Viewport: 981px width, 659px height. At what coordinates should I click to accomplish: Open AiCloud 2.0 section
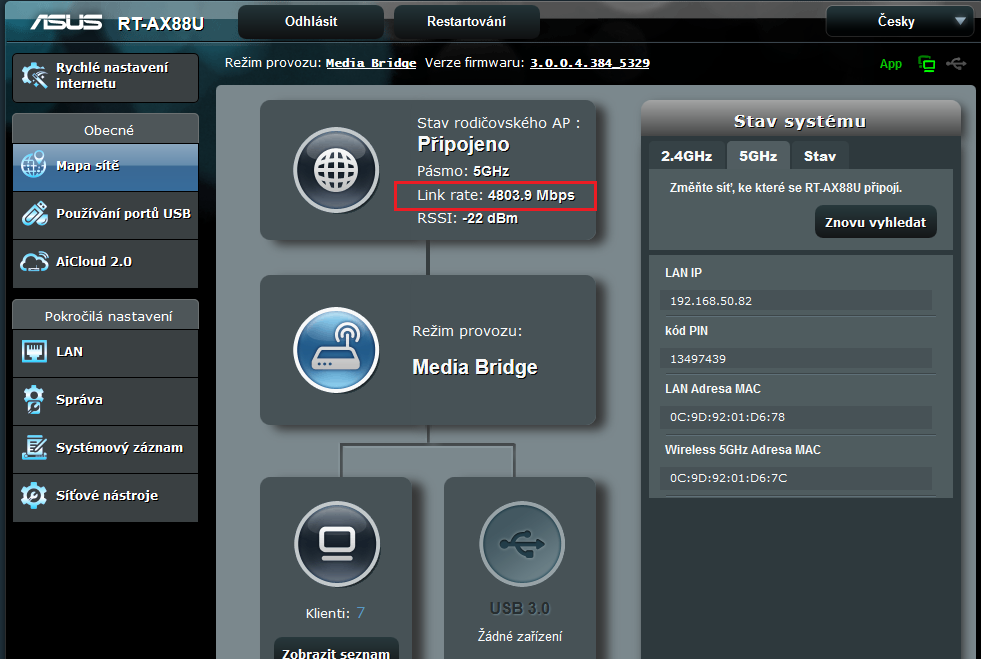(x=105, y=262)
